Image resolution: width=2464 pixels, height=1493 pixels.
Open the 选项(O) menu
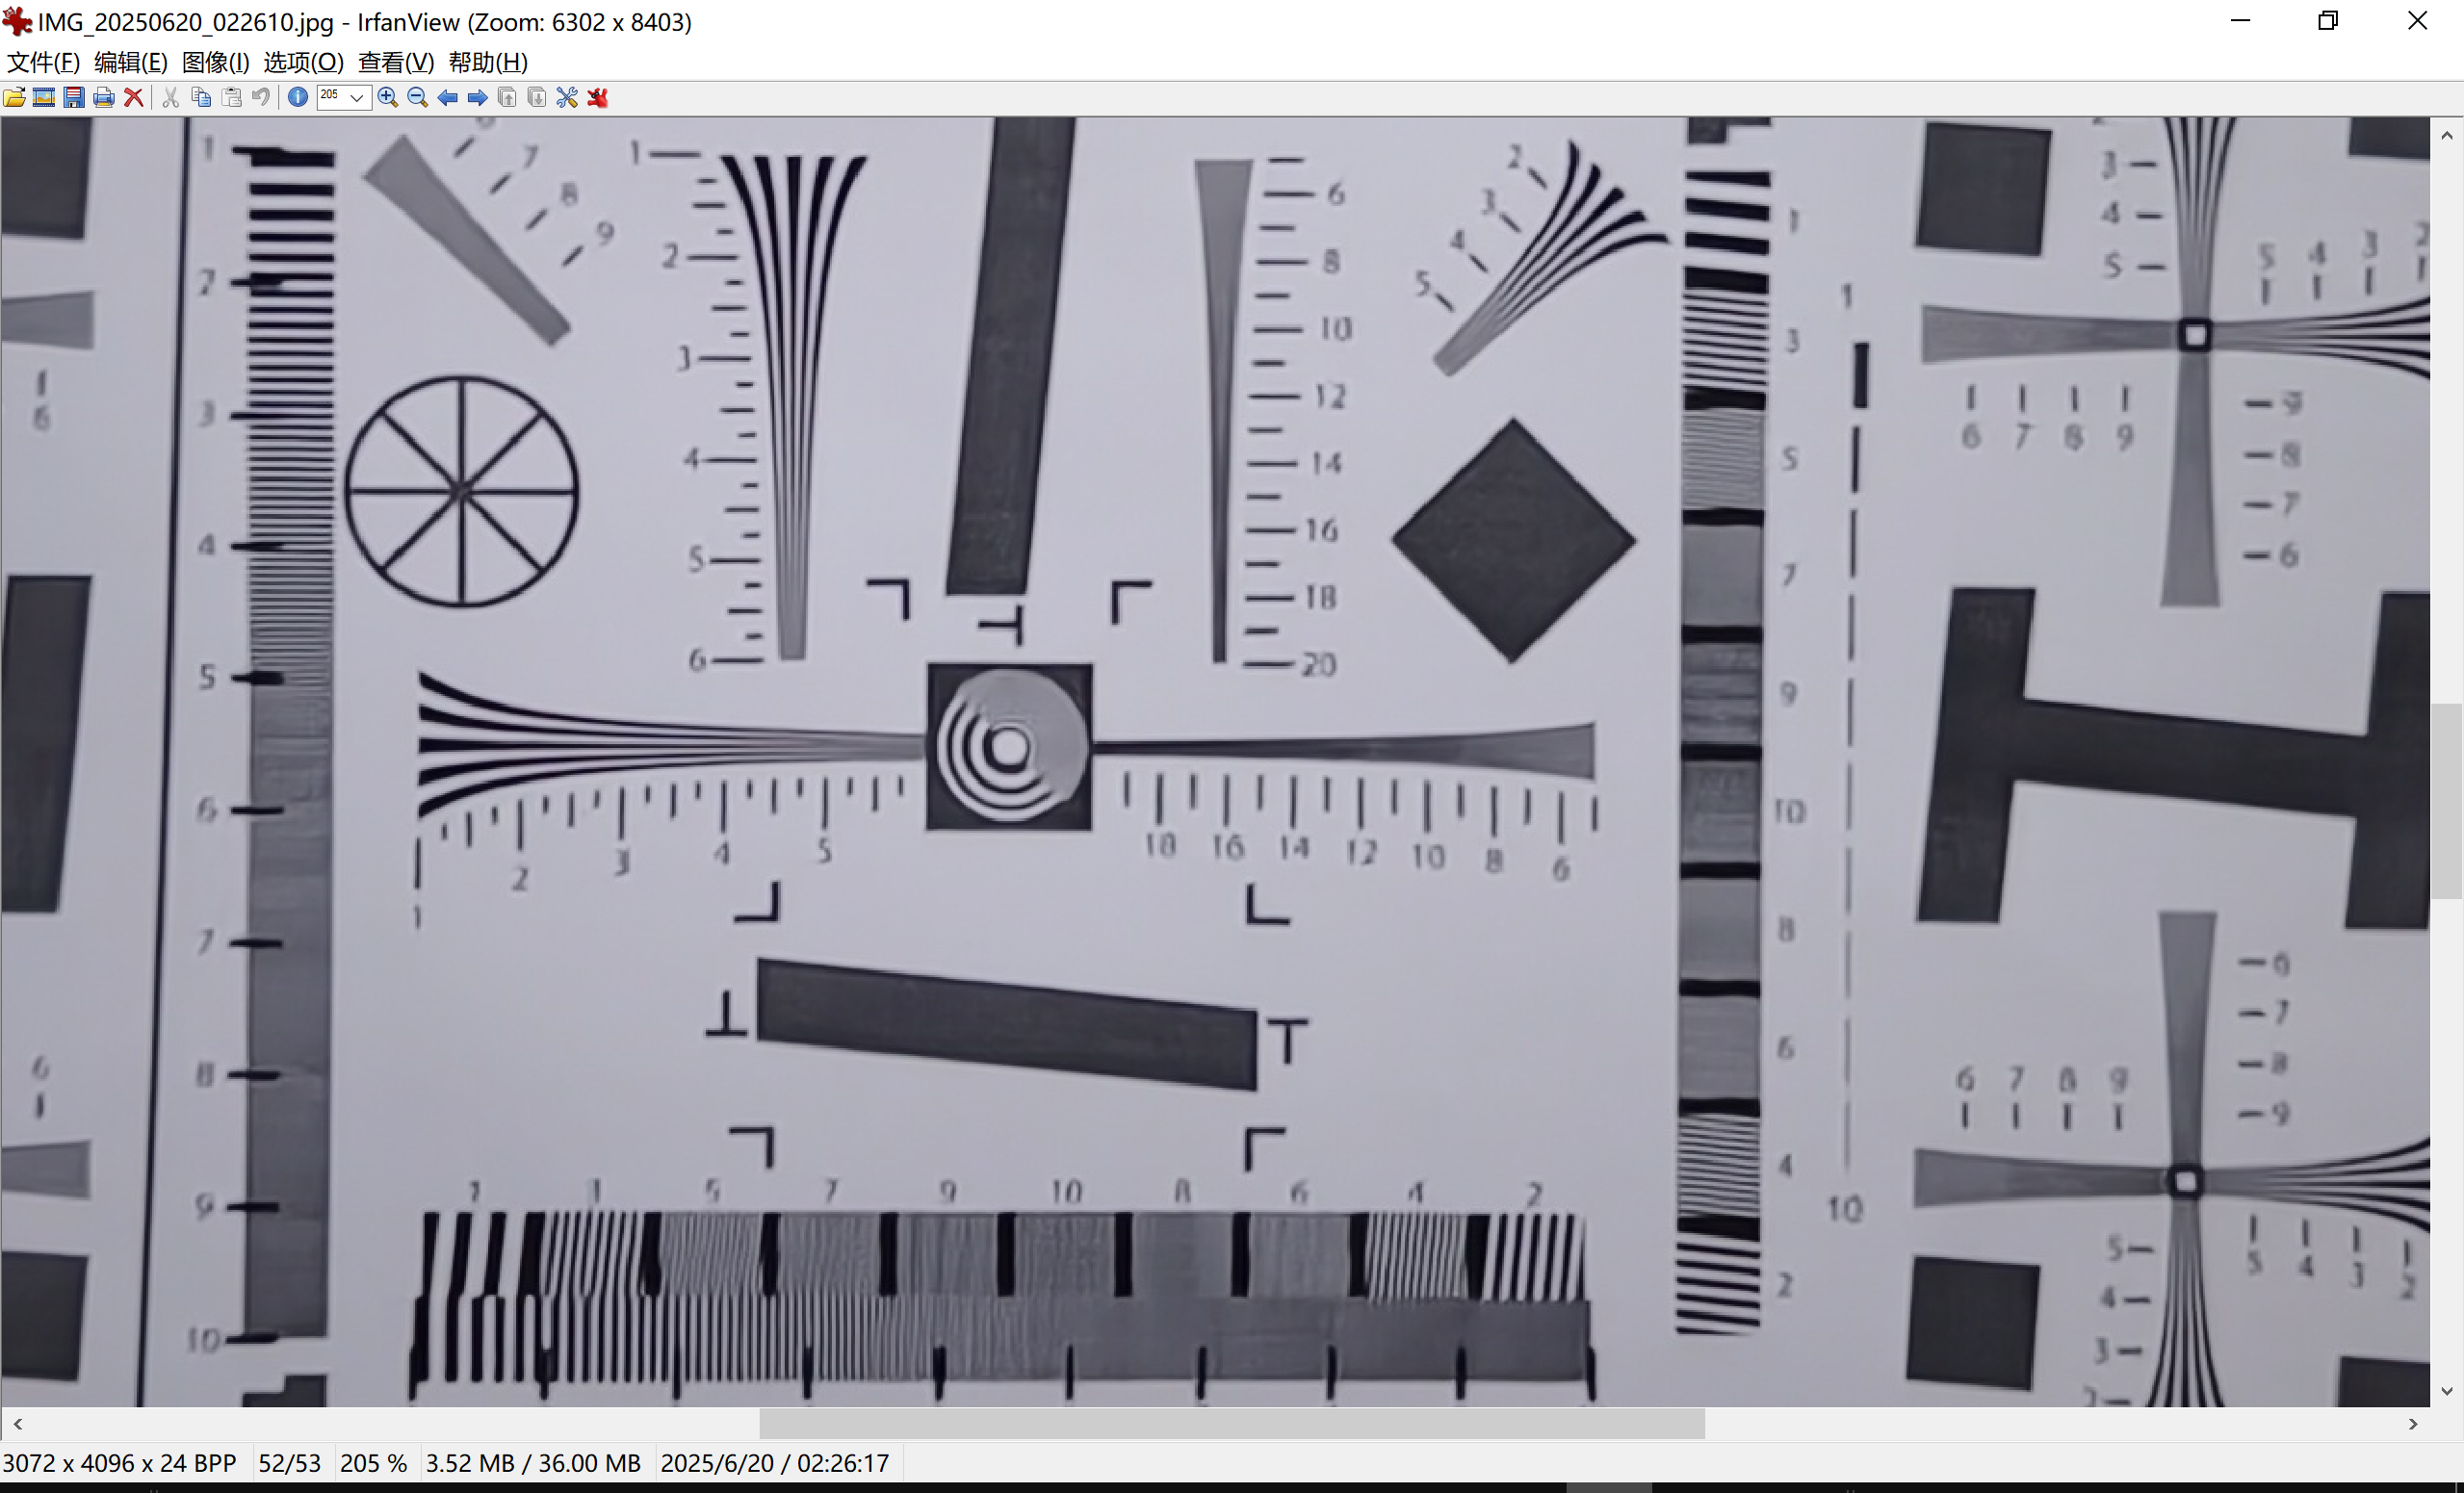303,62
